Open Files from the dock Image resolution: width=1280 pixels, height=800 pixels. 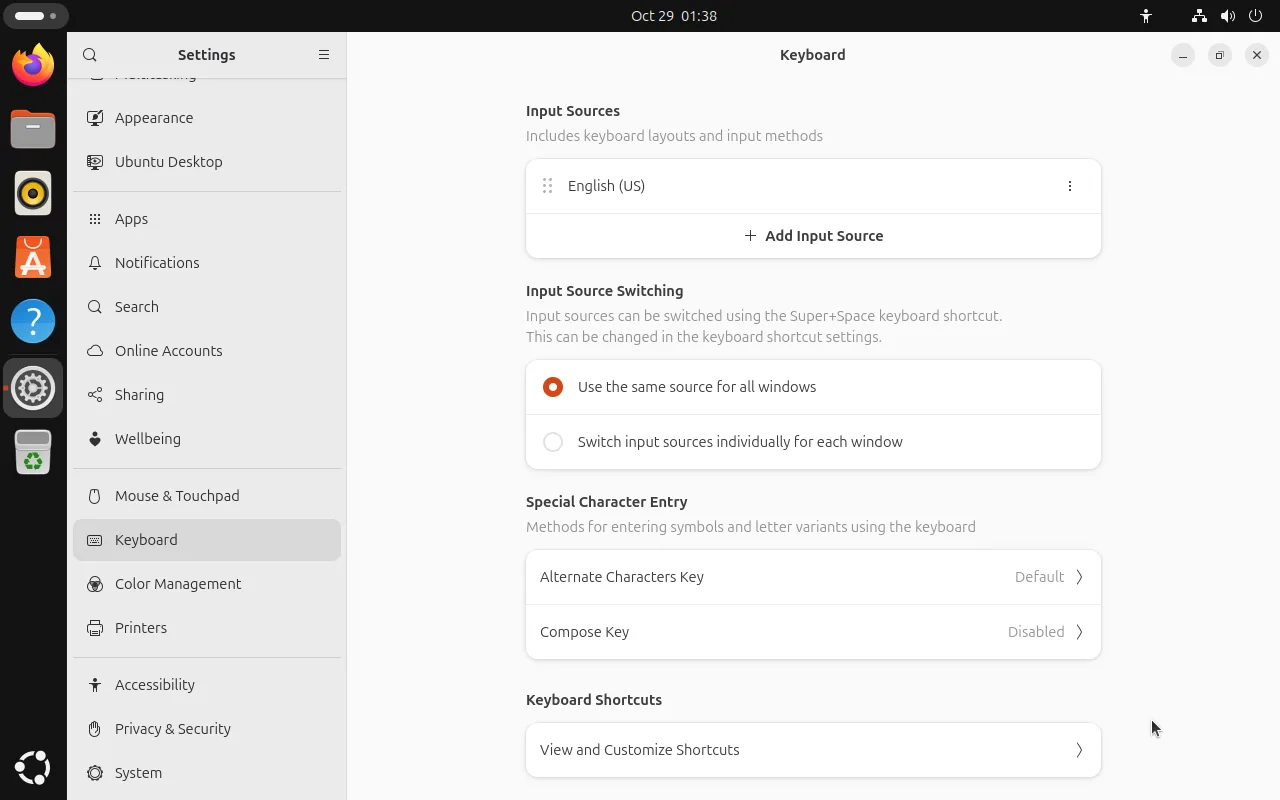click(x=33, y=130)
